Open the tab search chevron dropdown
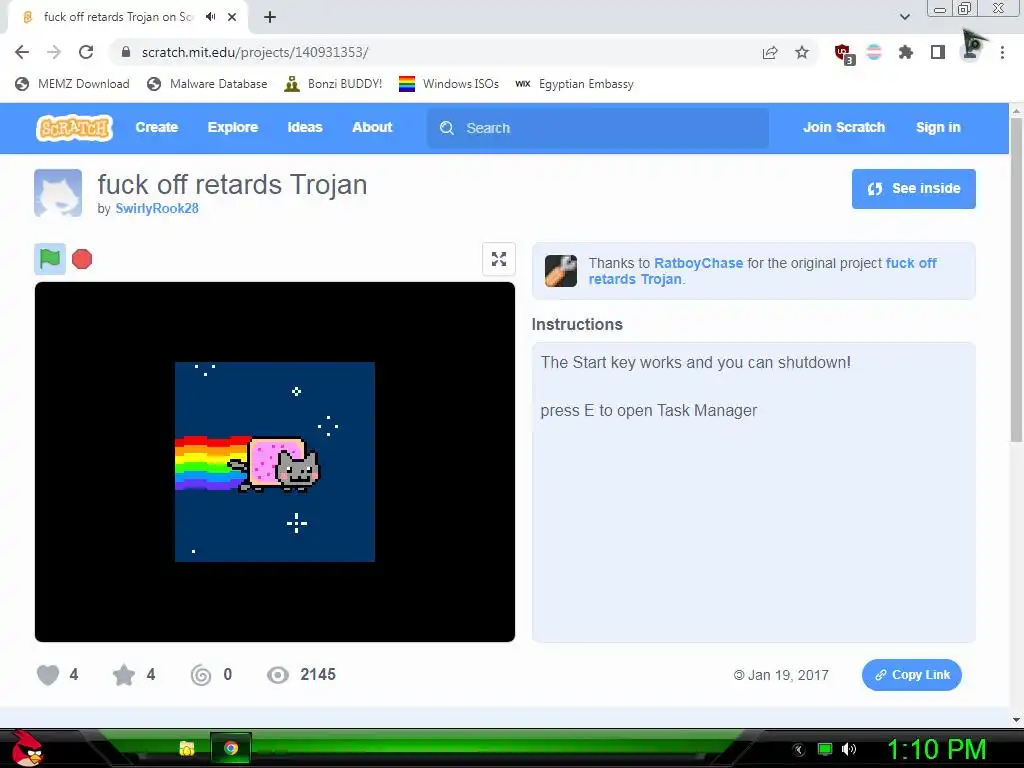This screenshot has height=768, width=1024. click(x=904, y=17)
